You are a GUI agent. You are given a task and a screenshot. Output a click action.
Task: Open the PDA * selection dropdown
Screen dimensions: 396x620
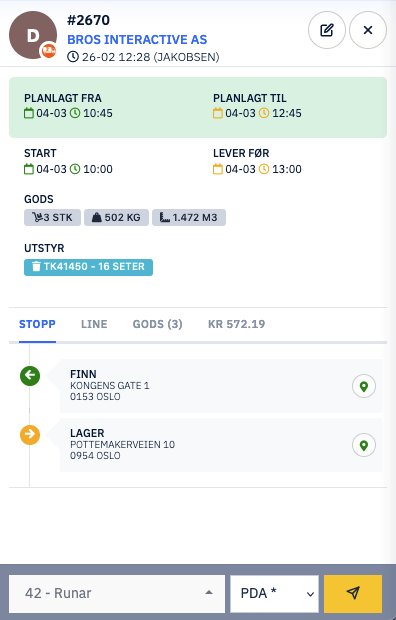[x=275, y=594]
